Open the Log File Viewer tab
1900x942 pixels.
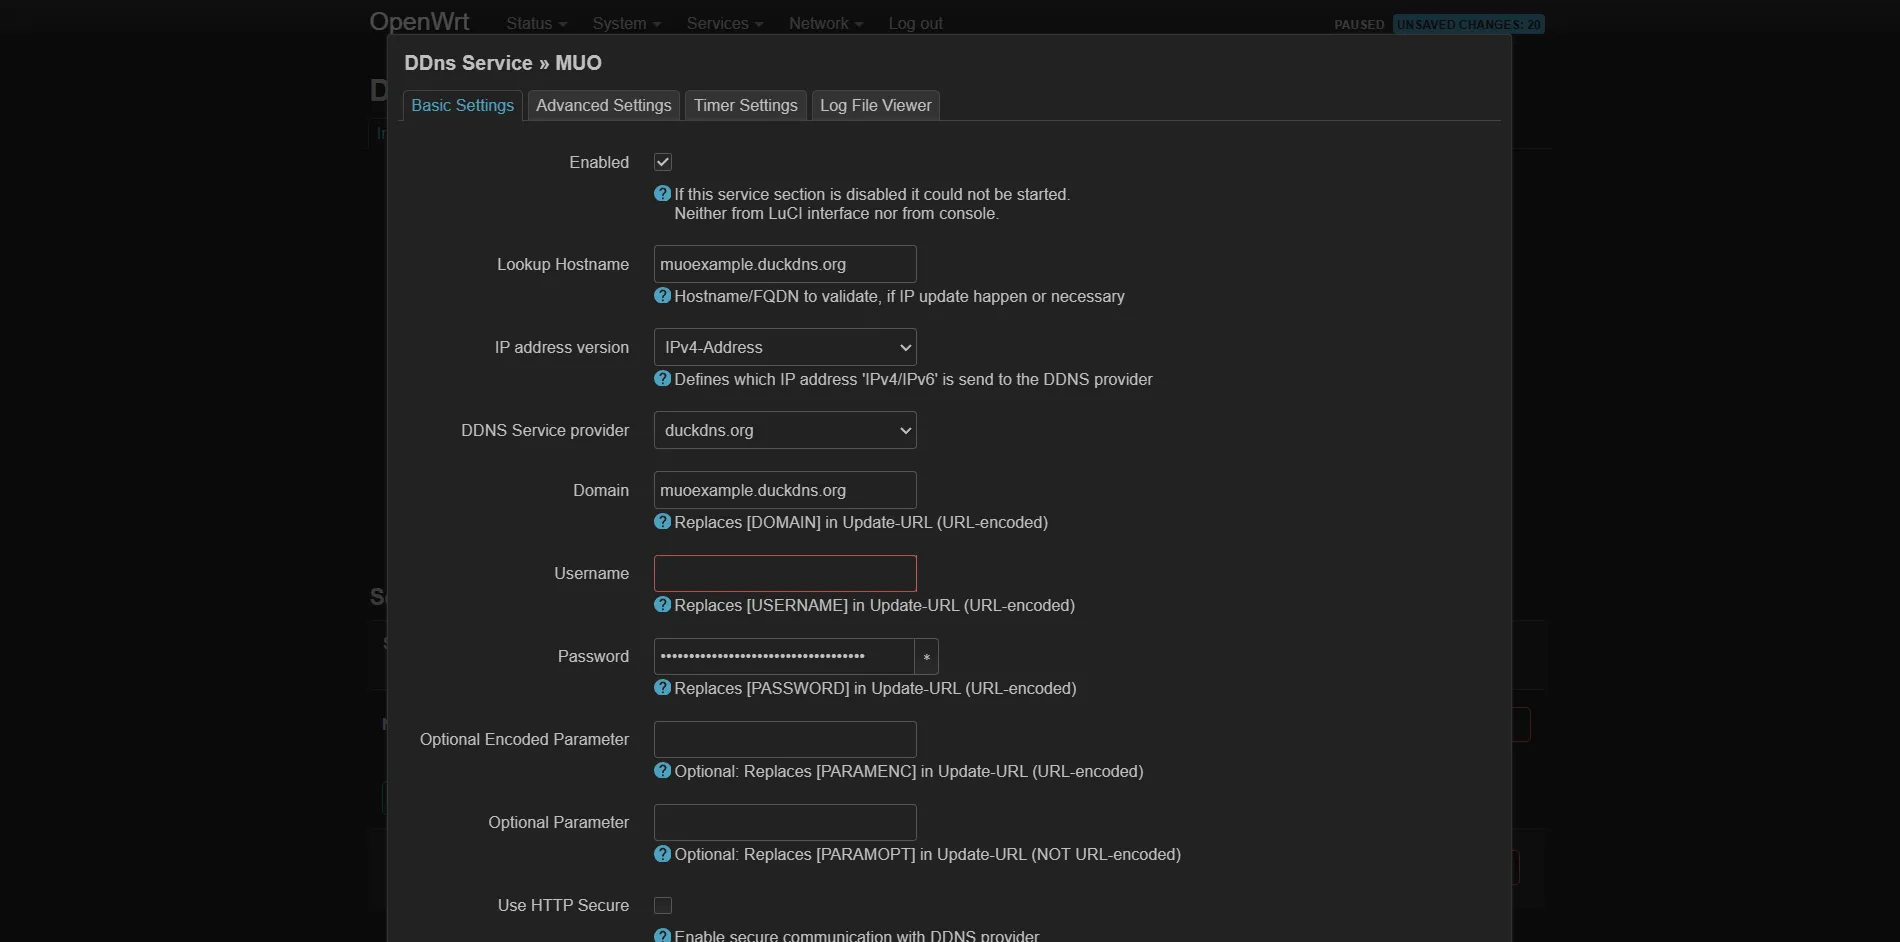(x=874, y=105)
